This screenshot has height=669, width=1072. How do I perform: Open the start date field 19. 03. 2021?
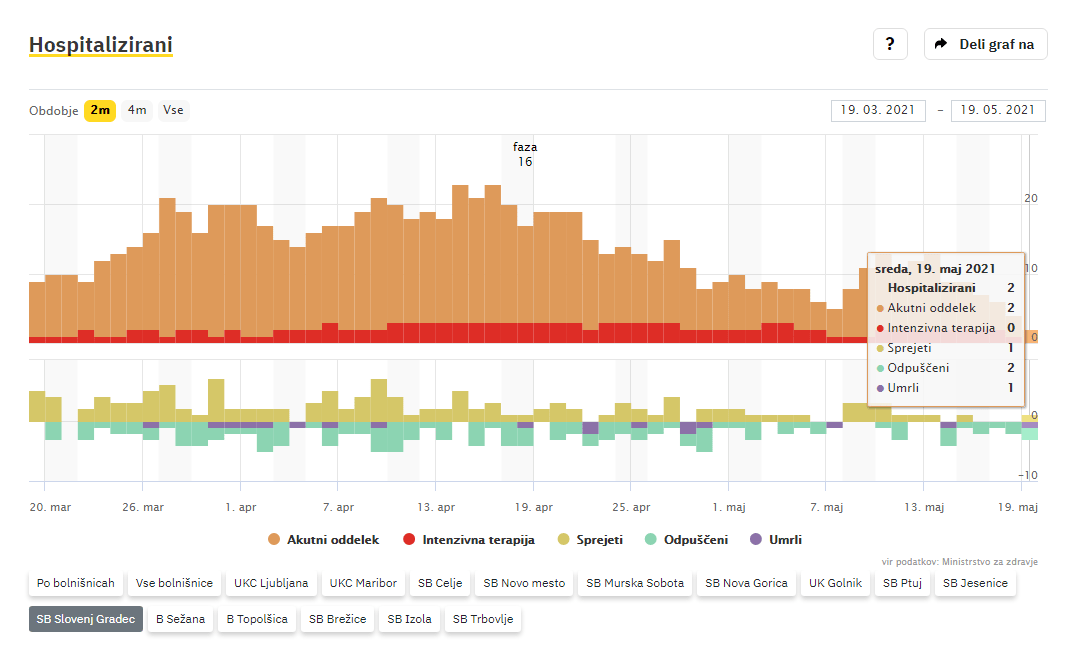click(x=878, y=111)
